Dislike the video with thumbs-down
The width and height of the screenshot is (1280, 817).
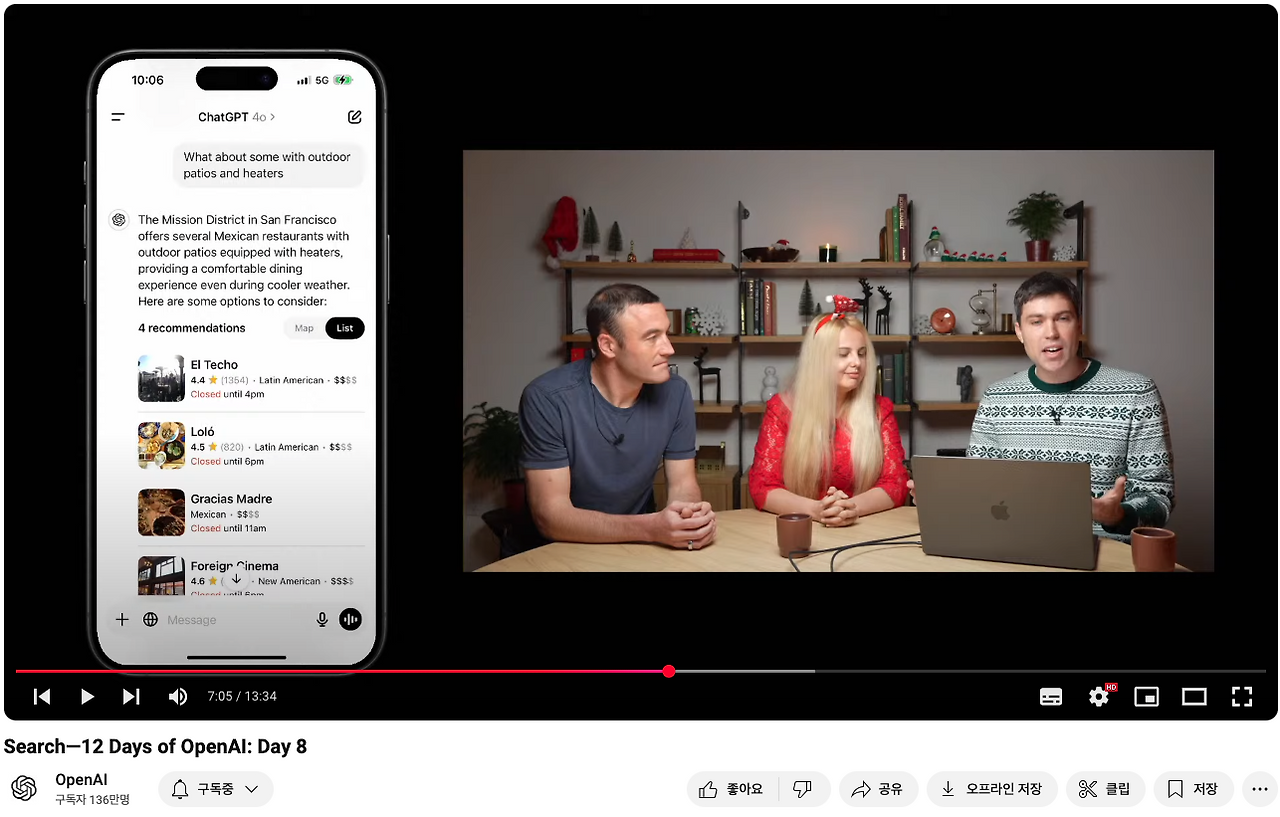[x=804, y=789]
